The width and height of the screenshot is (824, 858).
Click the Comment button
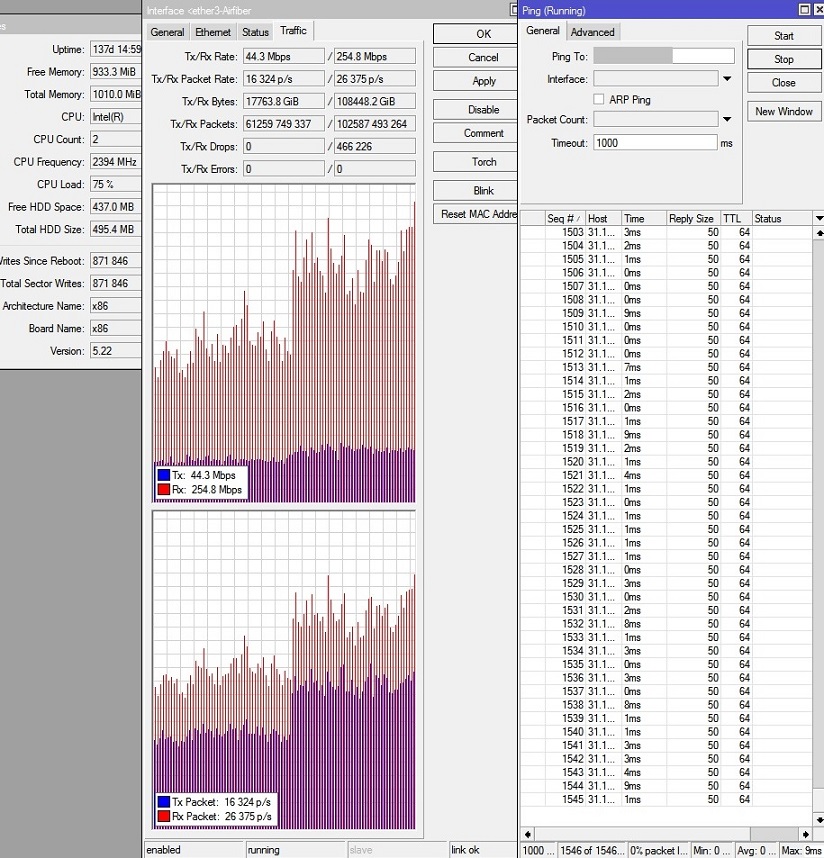pyautogui.click(x=475, y=134)
